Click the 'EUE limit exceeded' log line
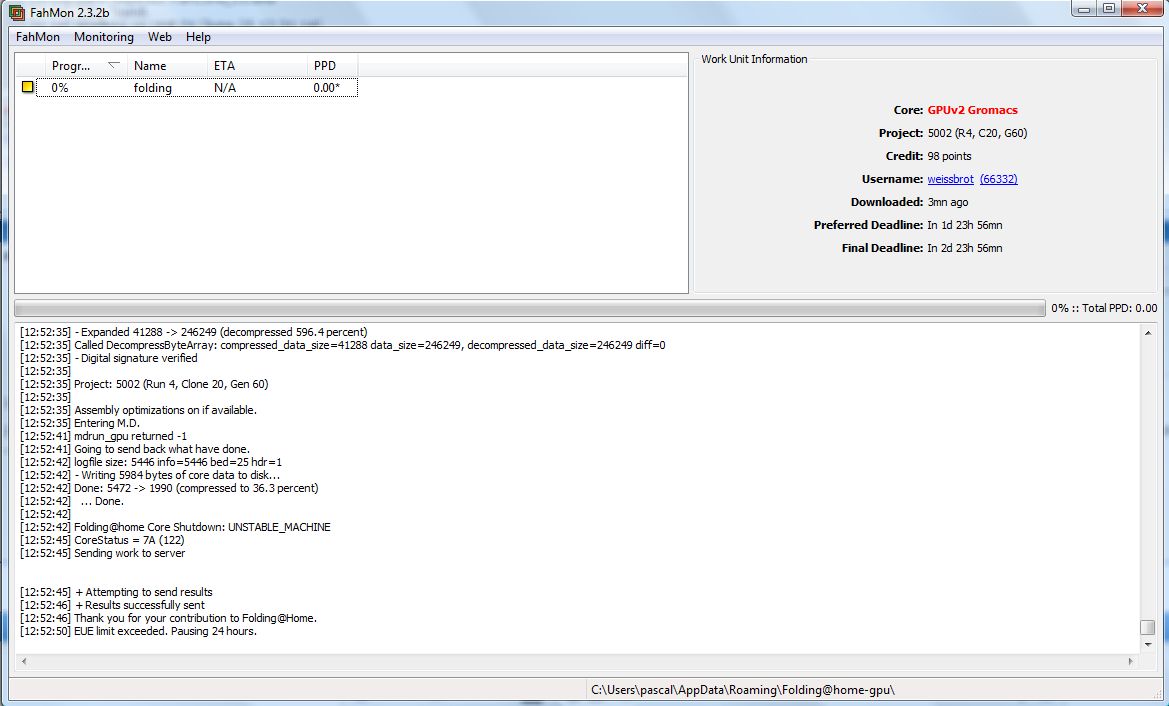 (139, 631)
